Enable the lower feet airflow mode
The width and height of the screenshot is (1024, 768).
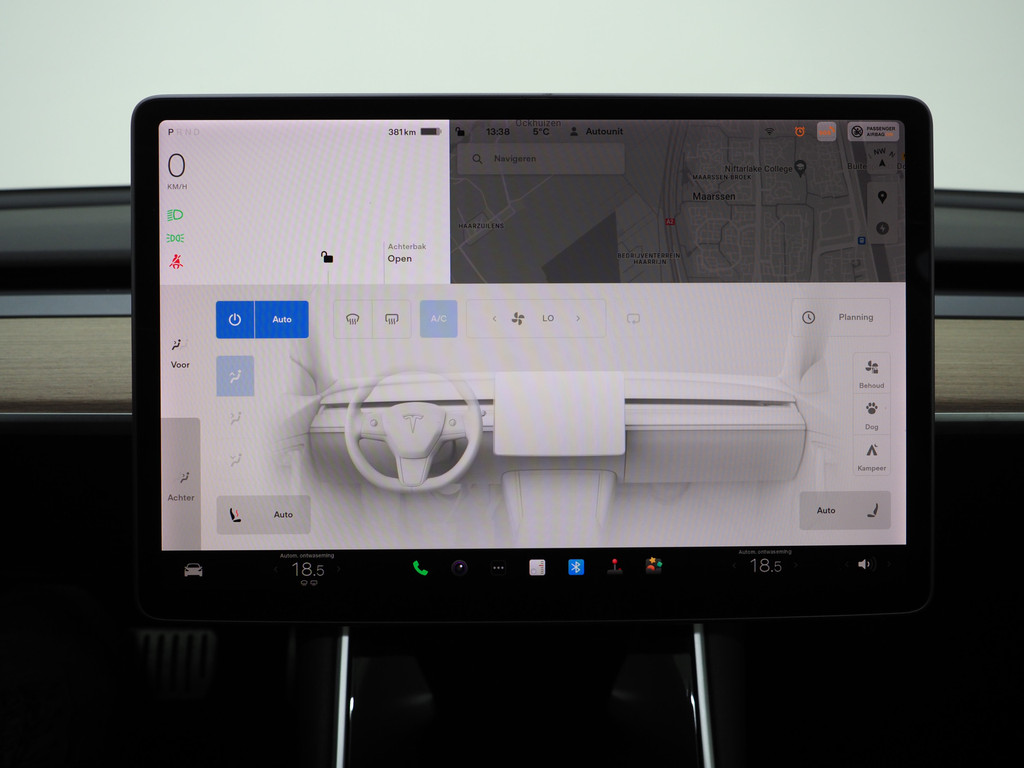pos(235,460)
